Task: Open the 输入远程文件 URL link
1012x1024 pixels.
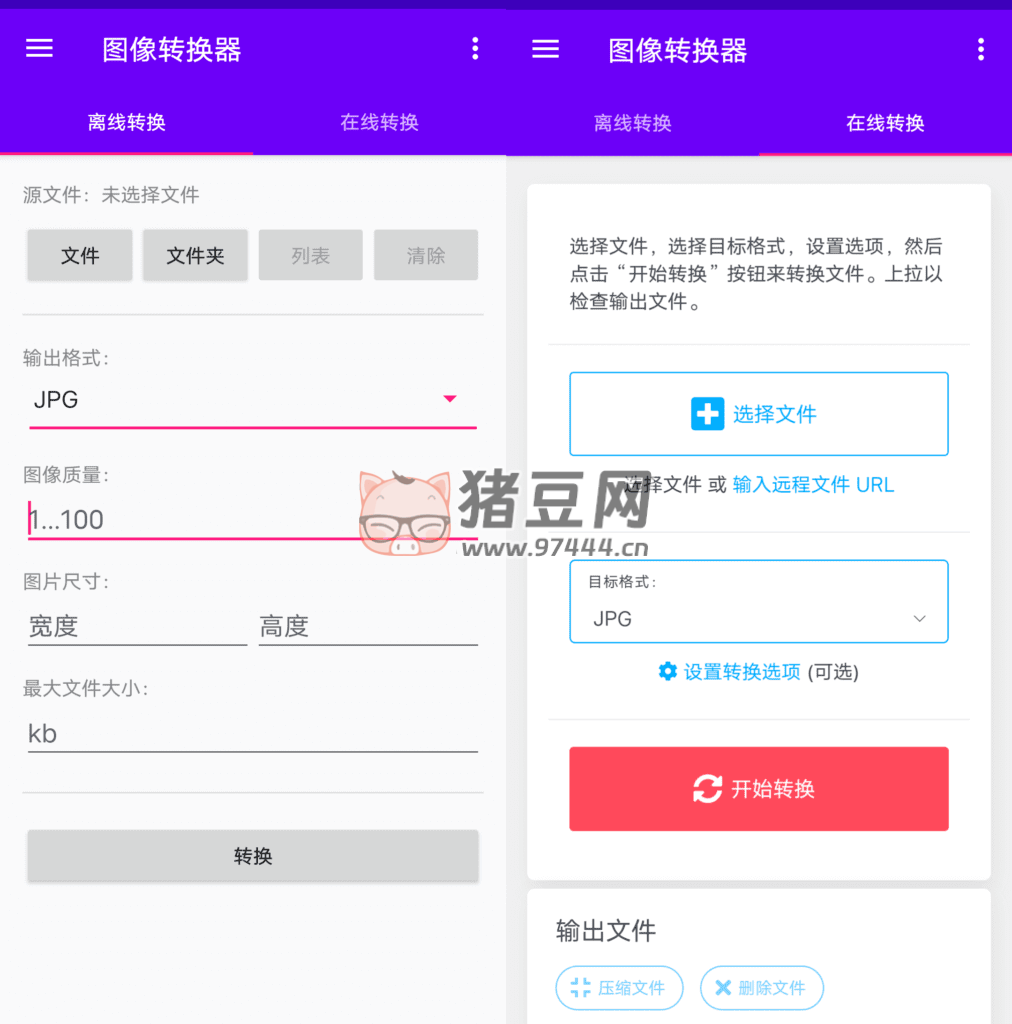Action: [813, 485]
